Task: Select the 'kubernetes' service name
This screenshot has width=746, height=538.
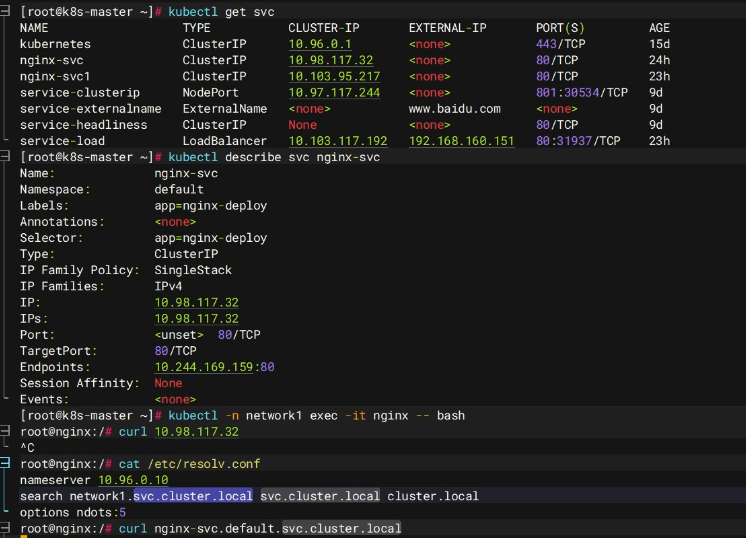Action: (x=55, y=44)
